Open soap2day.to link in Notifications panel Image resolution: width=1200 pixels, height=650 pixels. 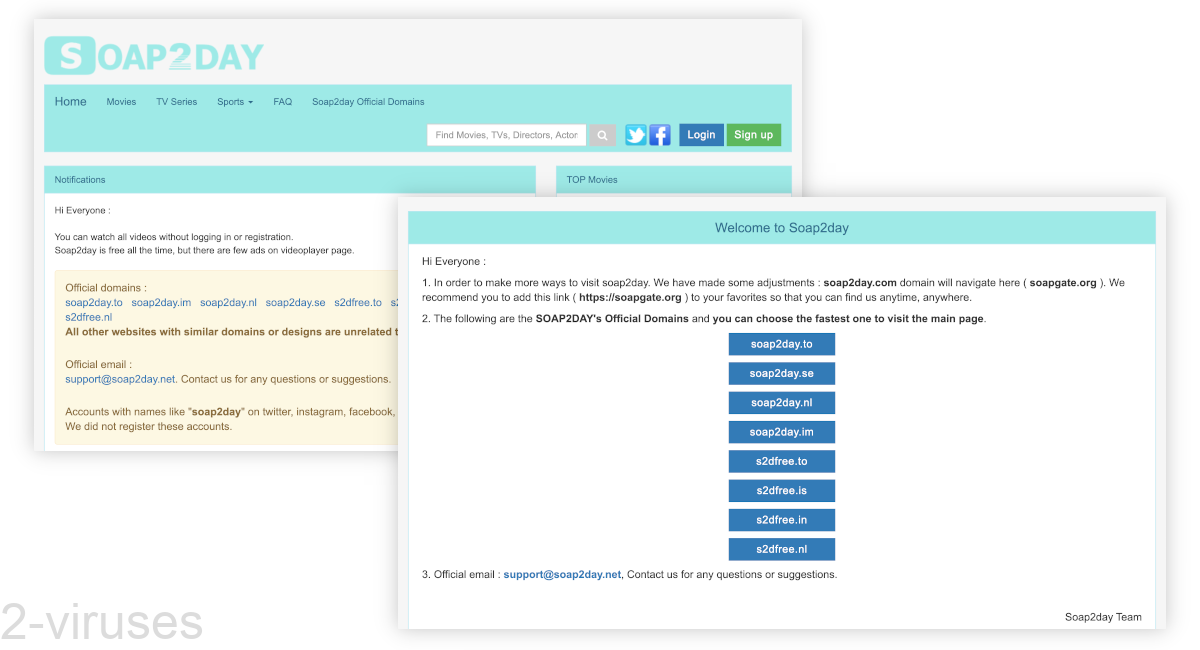(x=94, y=303)
